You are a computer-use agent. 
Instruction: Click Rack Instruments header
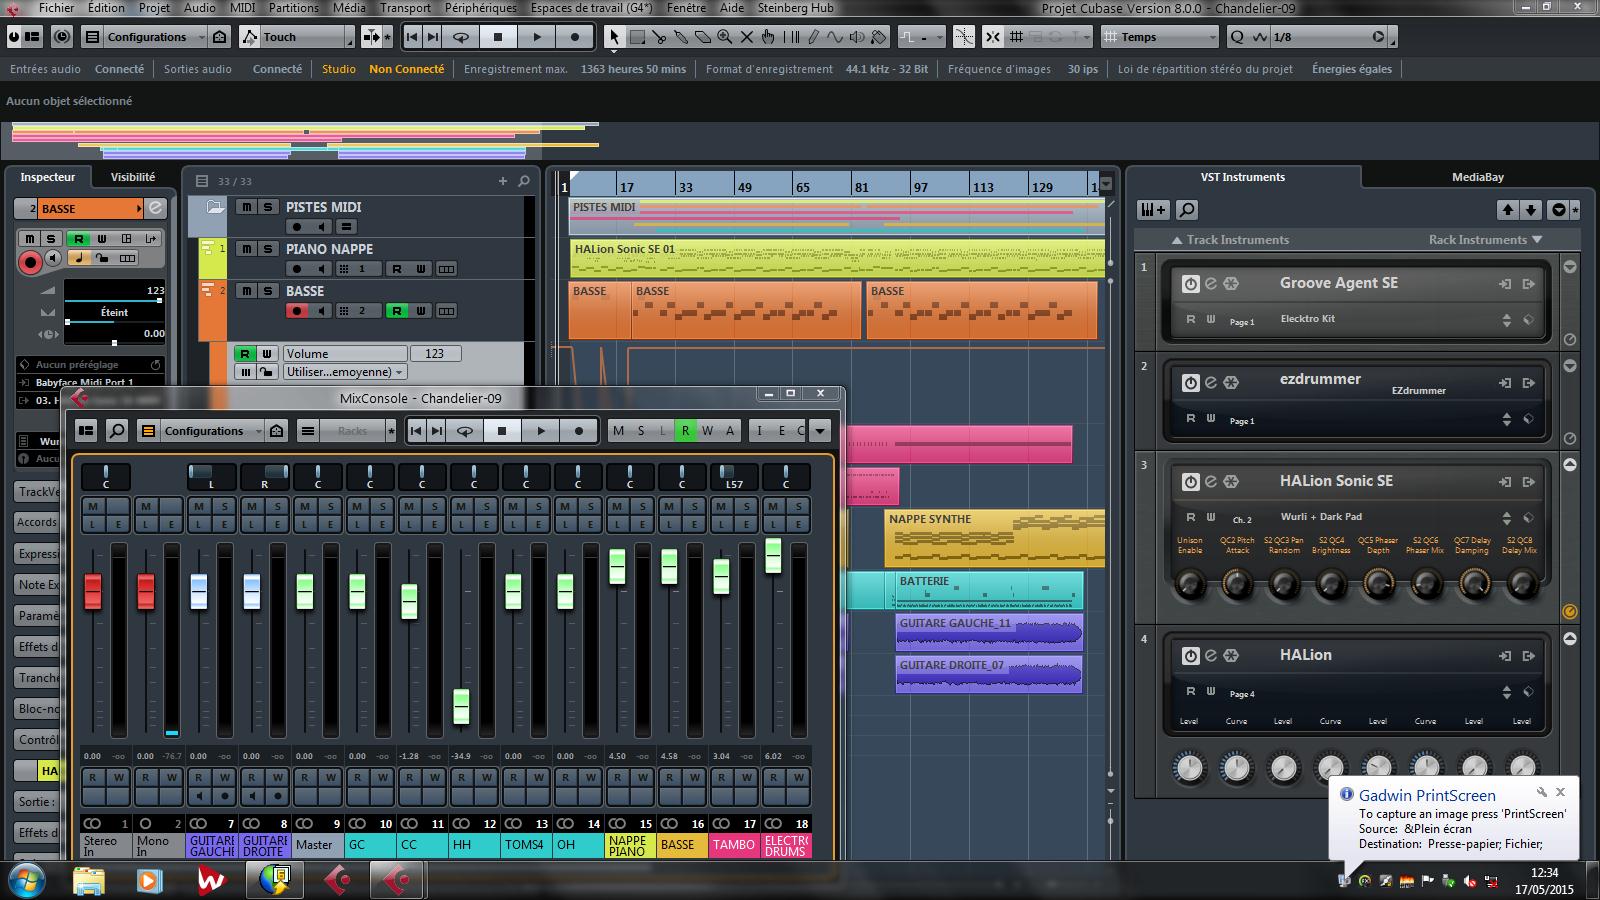click(x=1486, y=240)
